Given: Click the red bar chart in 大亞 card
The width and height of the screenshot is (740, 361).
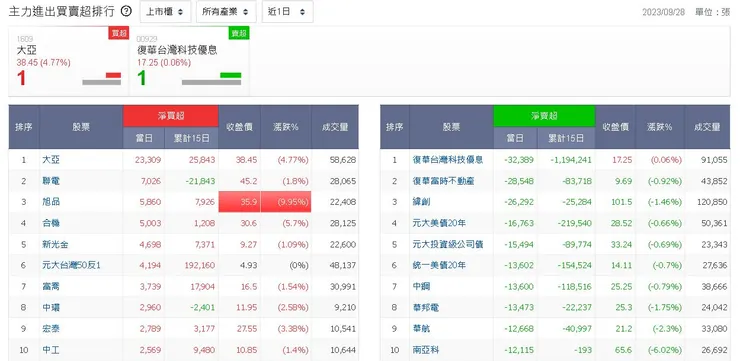Looking at the screenshot, I should (x=113, y=75).
